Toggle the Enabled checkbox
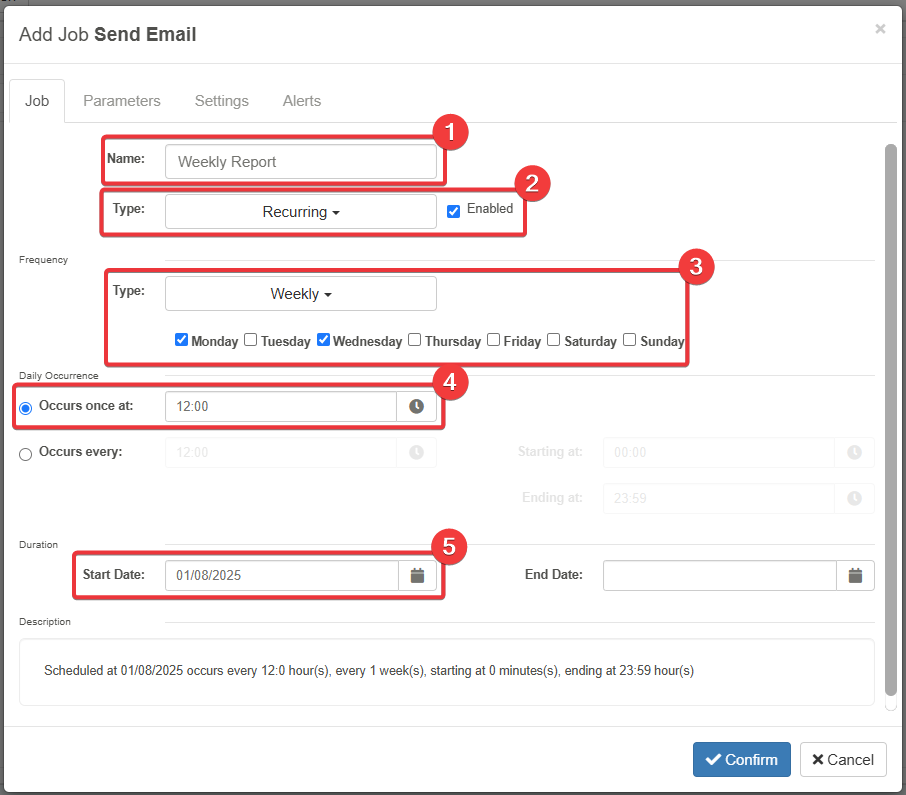906x795 pixels. [454, 211]
